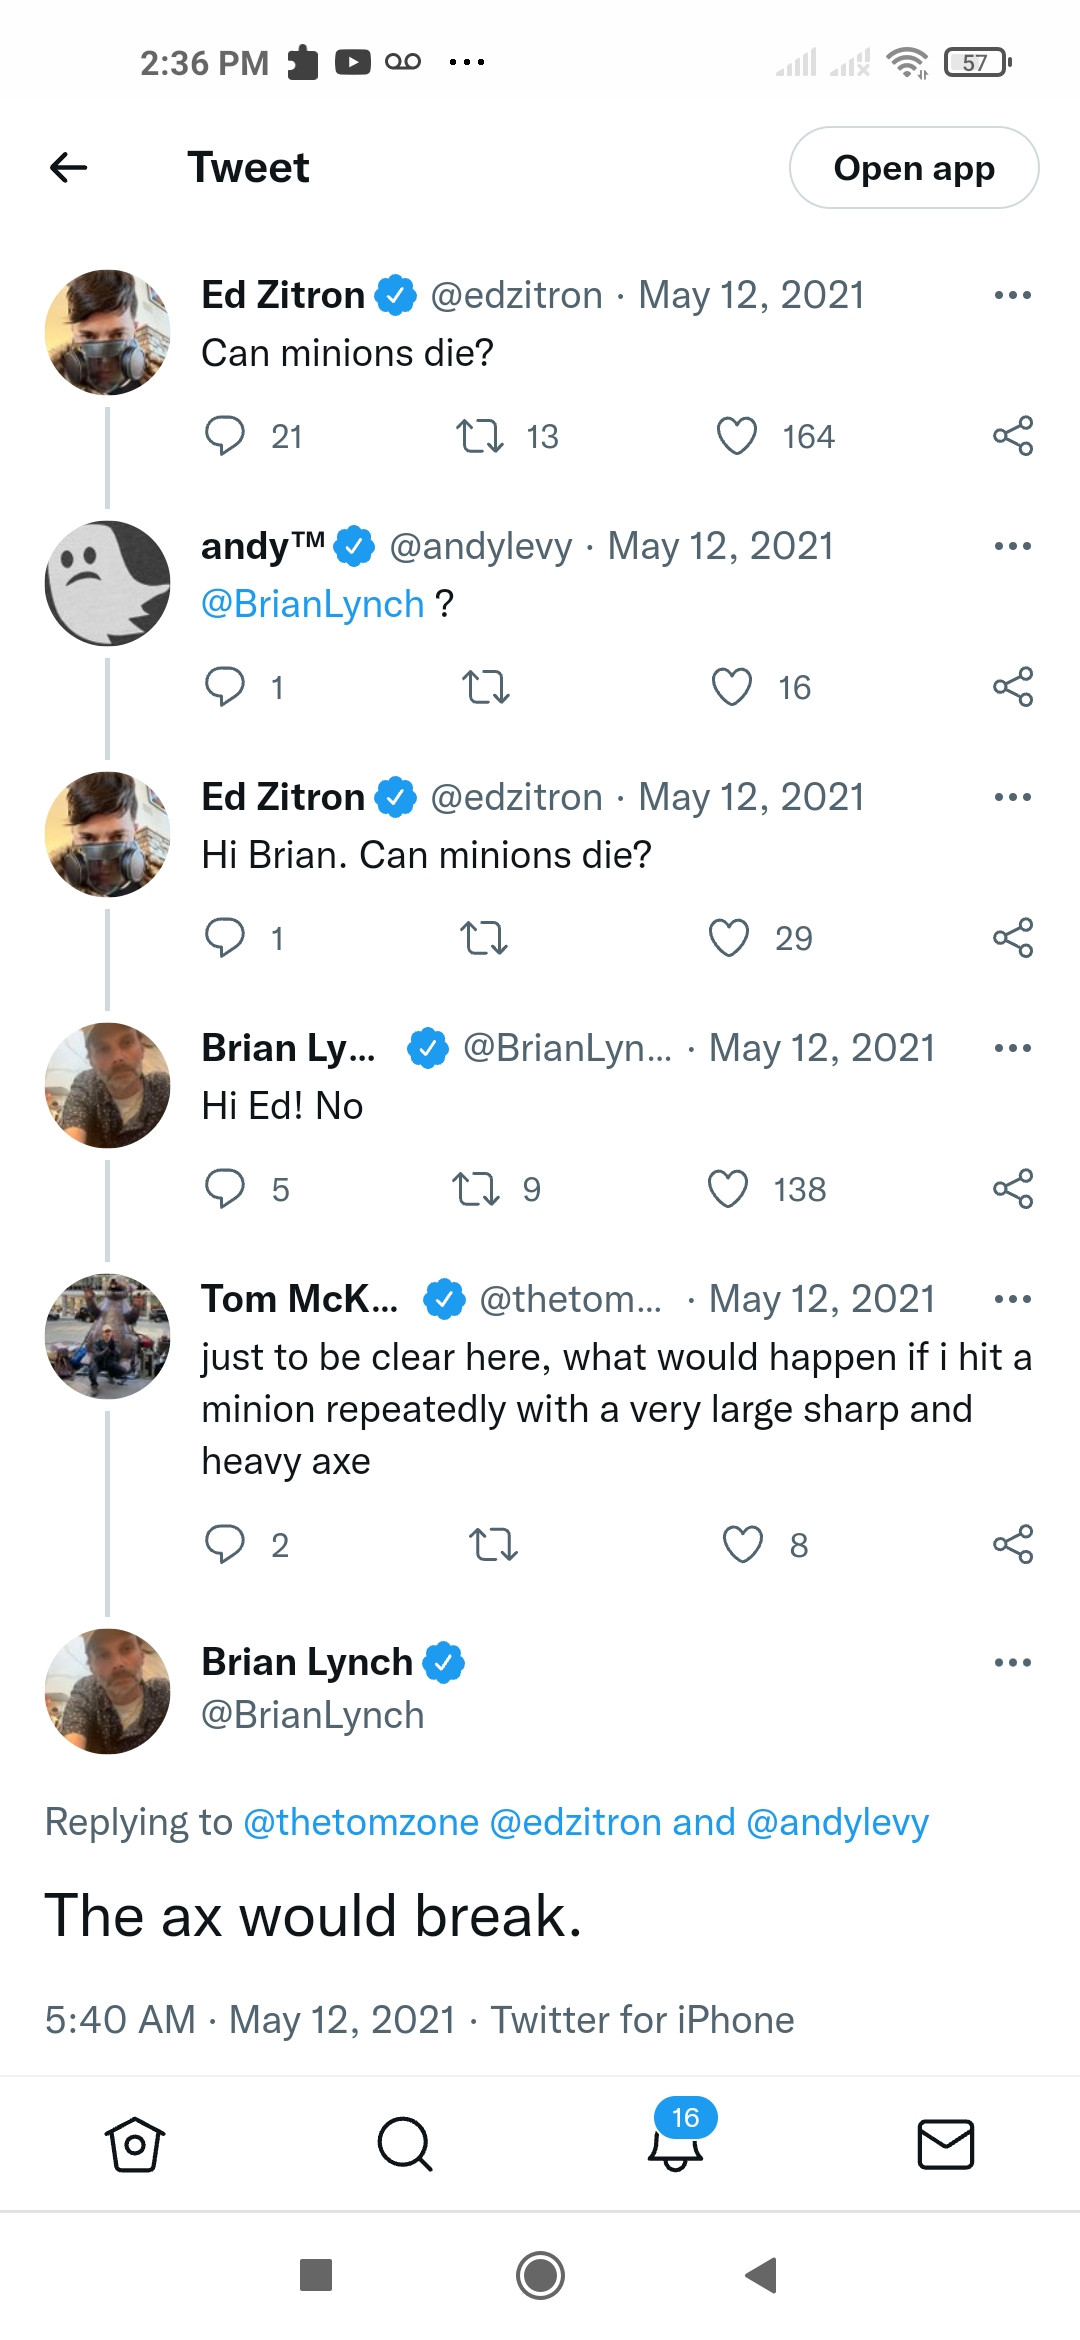Open more options on Tom McK's tweet
Image resolution: width=1080 pixels, height=2340 pixels.
click(x=1012, y=1299)
